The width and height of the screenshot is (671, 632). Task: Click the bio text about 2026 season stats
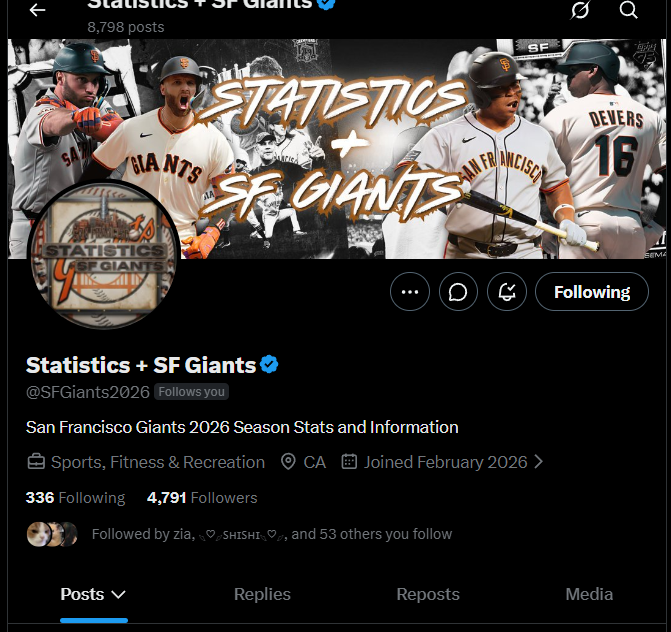pyautogui.click(x=242, y=427)
